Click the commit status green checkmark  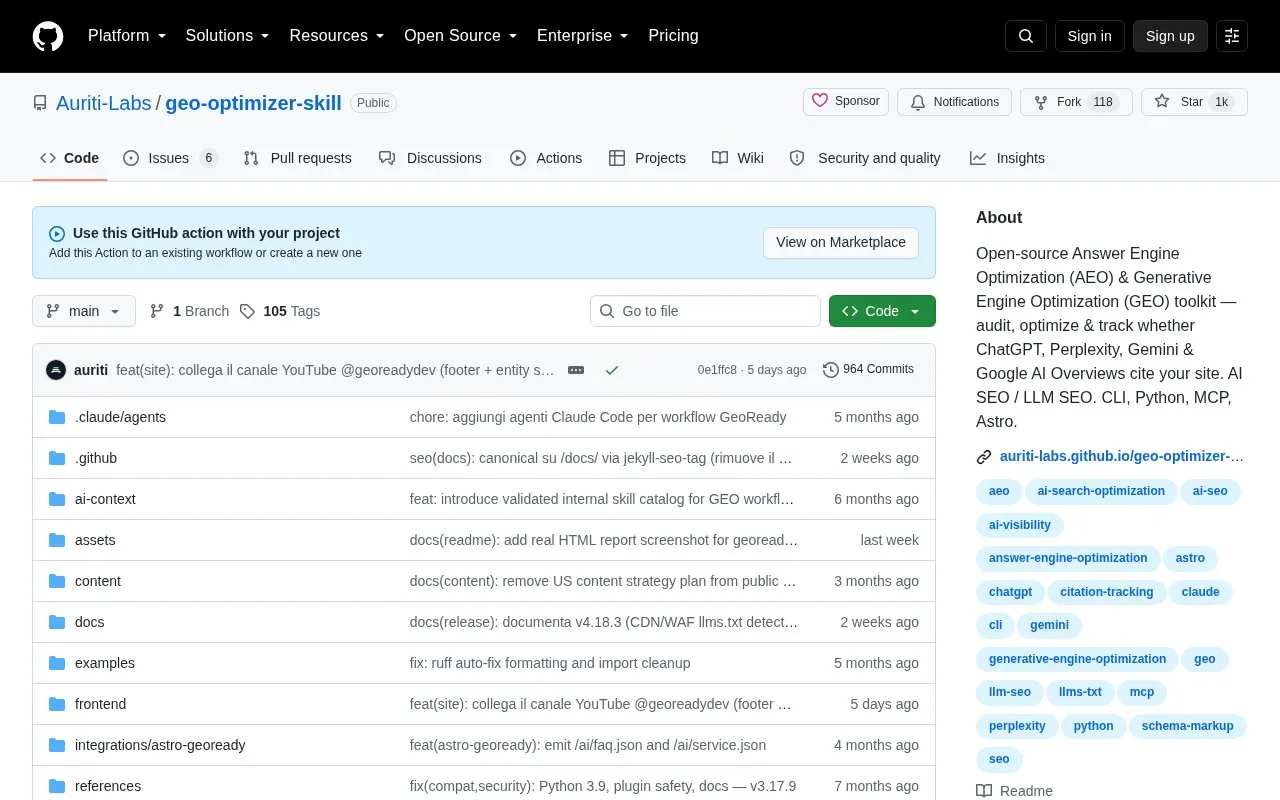point(612,370)
